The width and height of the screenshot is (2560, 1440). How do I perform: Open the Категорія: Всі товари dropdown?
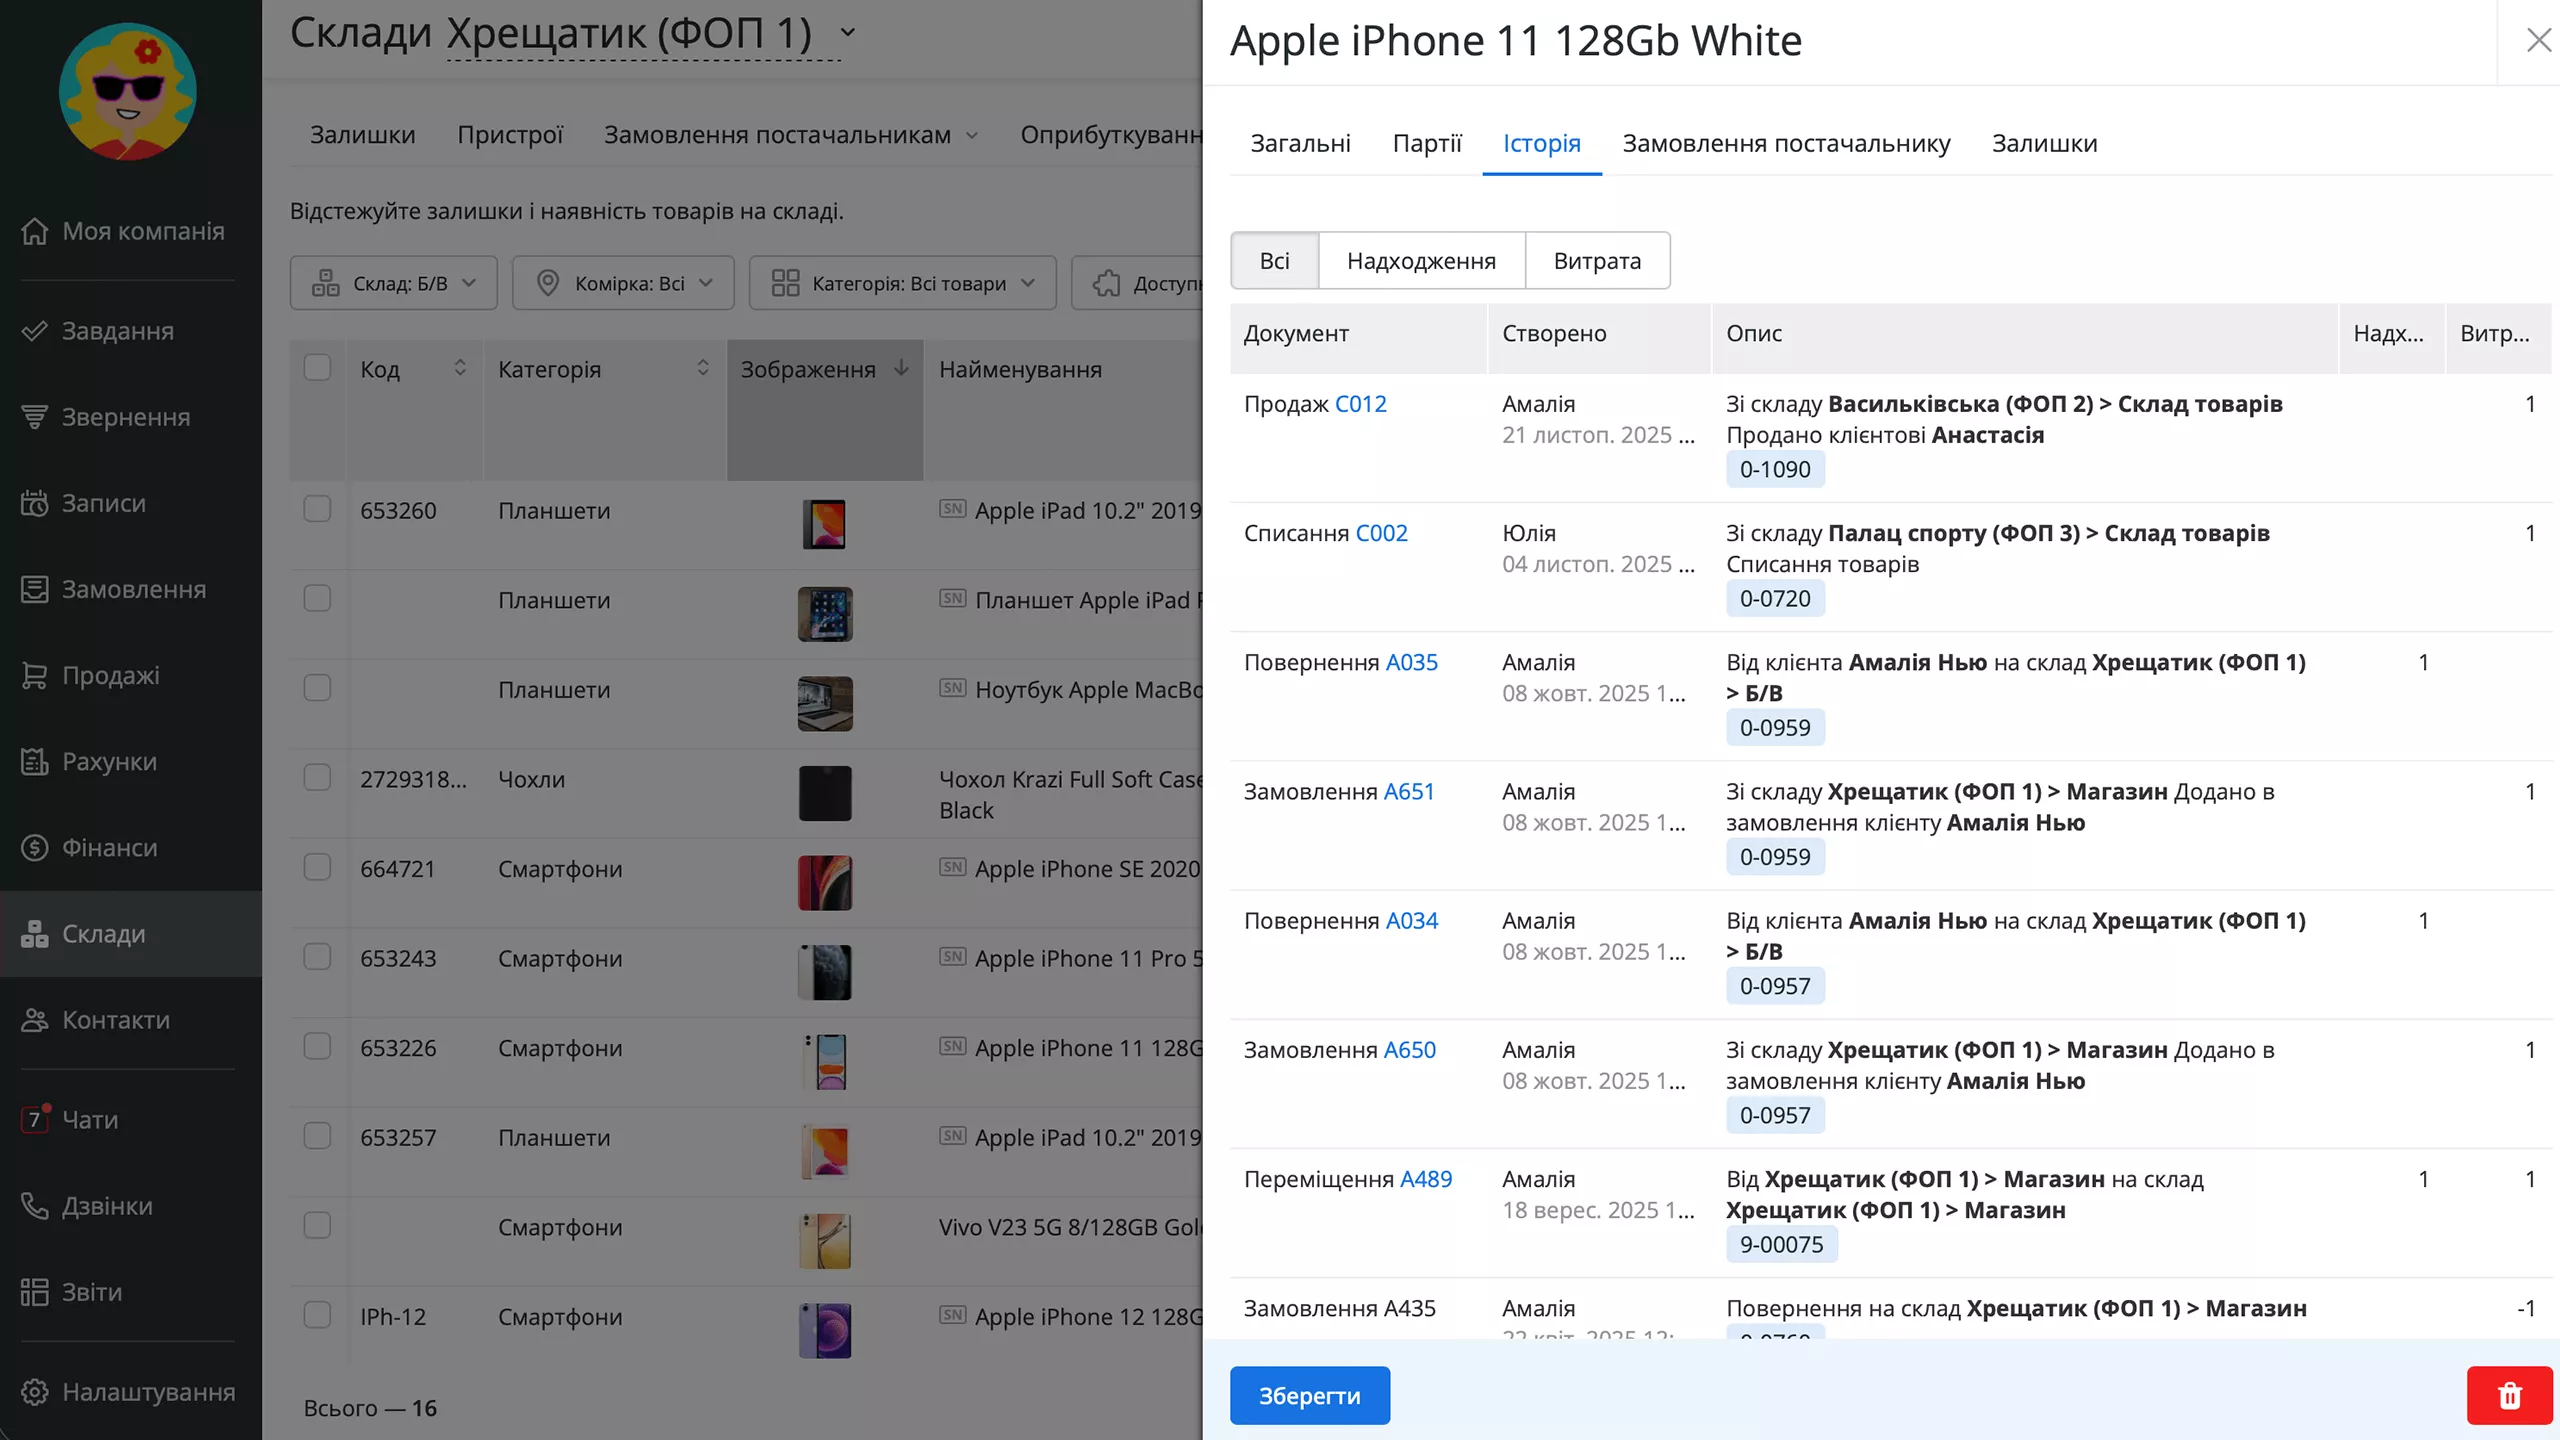click(x=902, y=283)
